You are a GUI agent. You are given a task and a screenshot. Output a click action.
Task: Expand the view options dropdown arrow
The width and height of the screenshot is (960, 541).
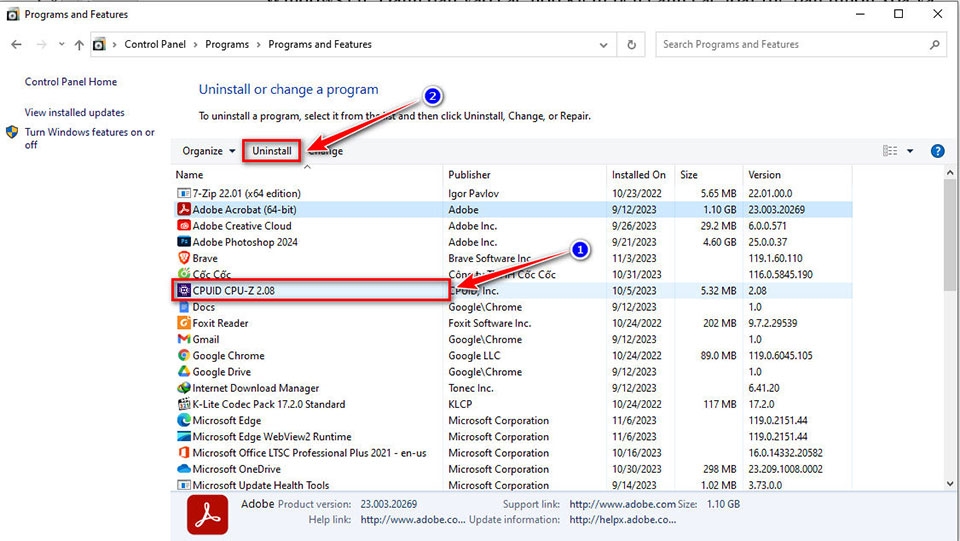tap(910, 151)
